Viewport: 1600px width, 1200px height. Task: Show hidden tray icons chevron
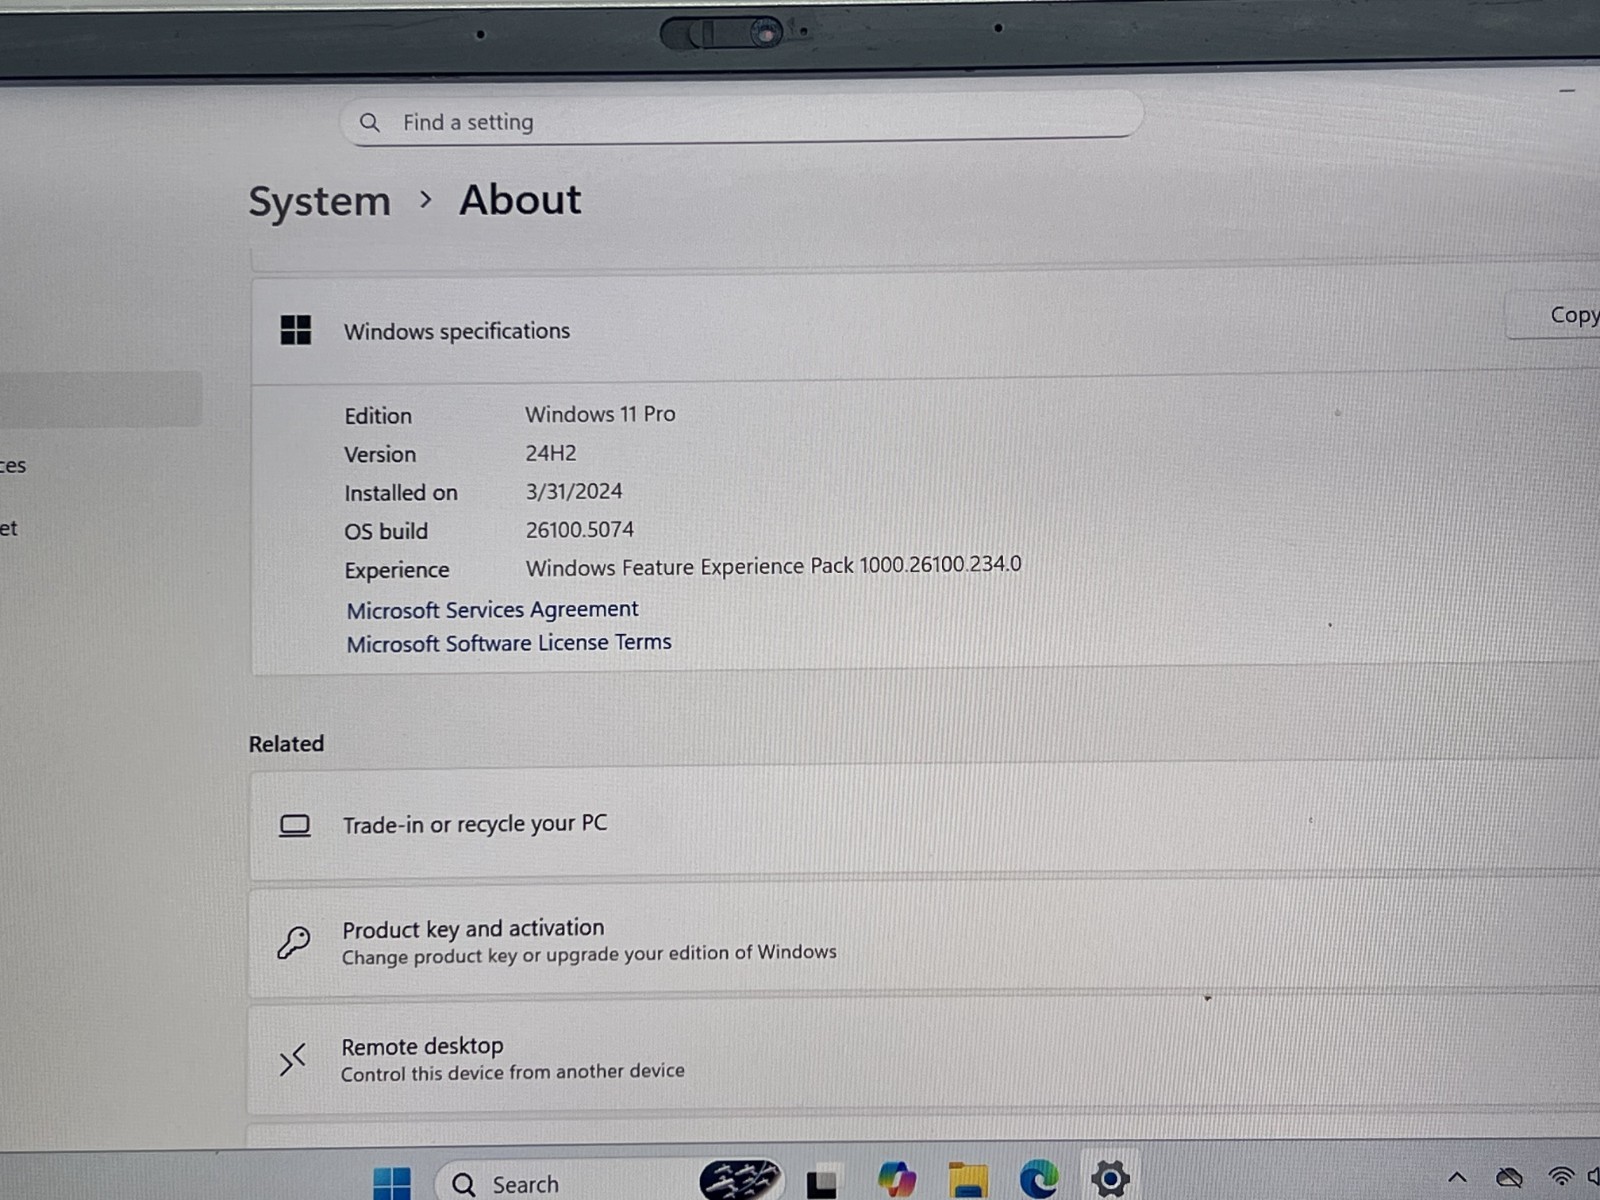1457,1178
